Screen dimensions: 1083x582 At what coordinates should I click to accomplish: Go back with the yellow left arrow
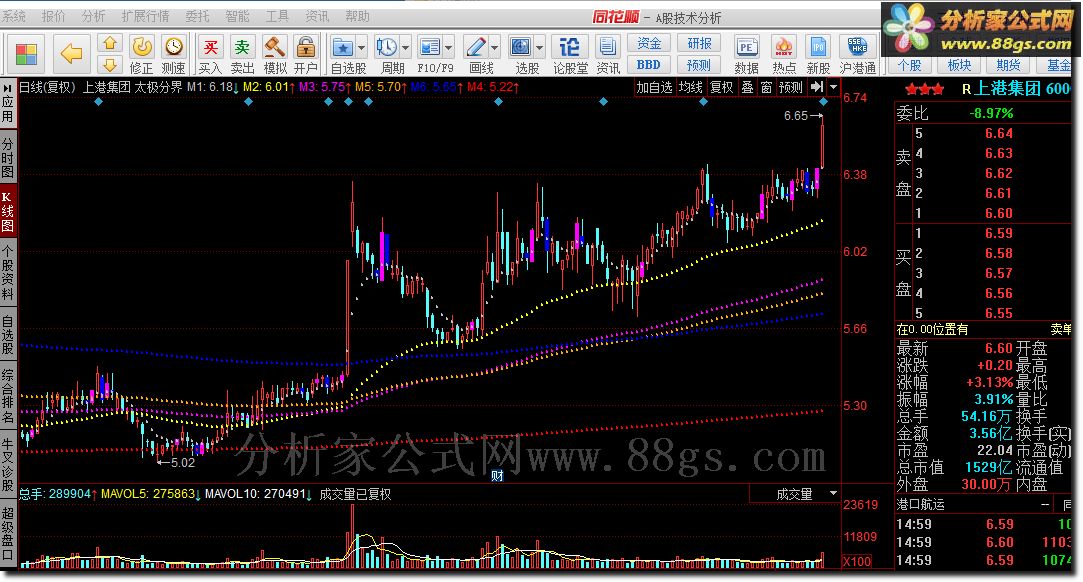[x=71, y=54]
